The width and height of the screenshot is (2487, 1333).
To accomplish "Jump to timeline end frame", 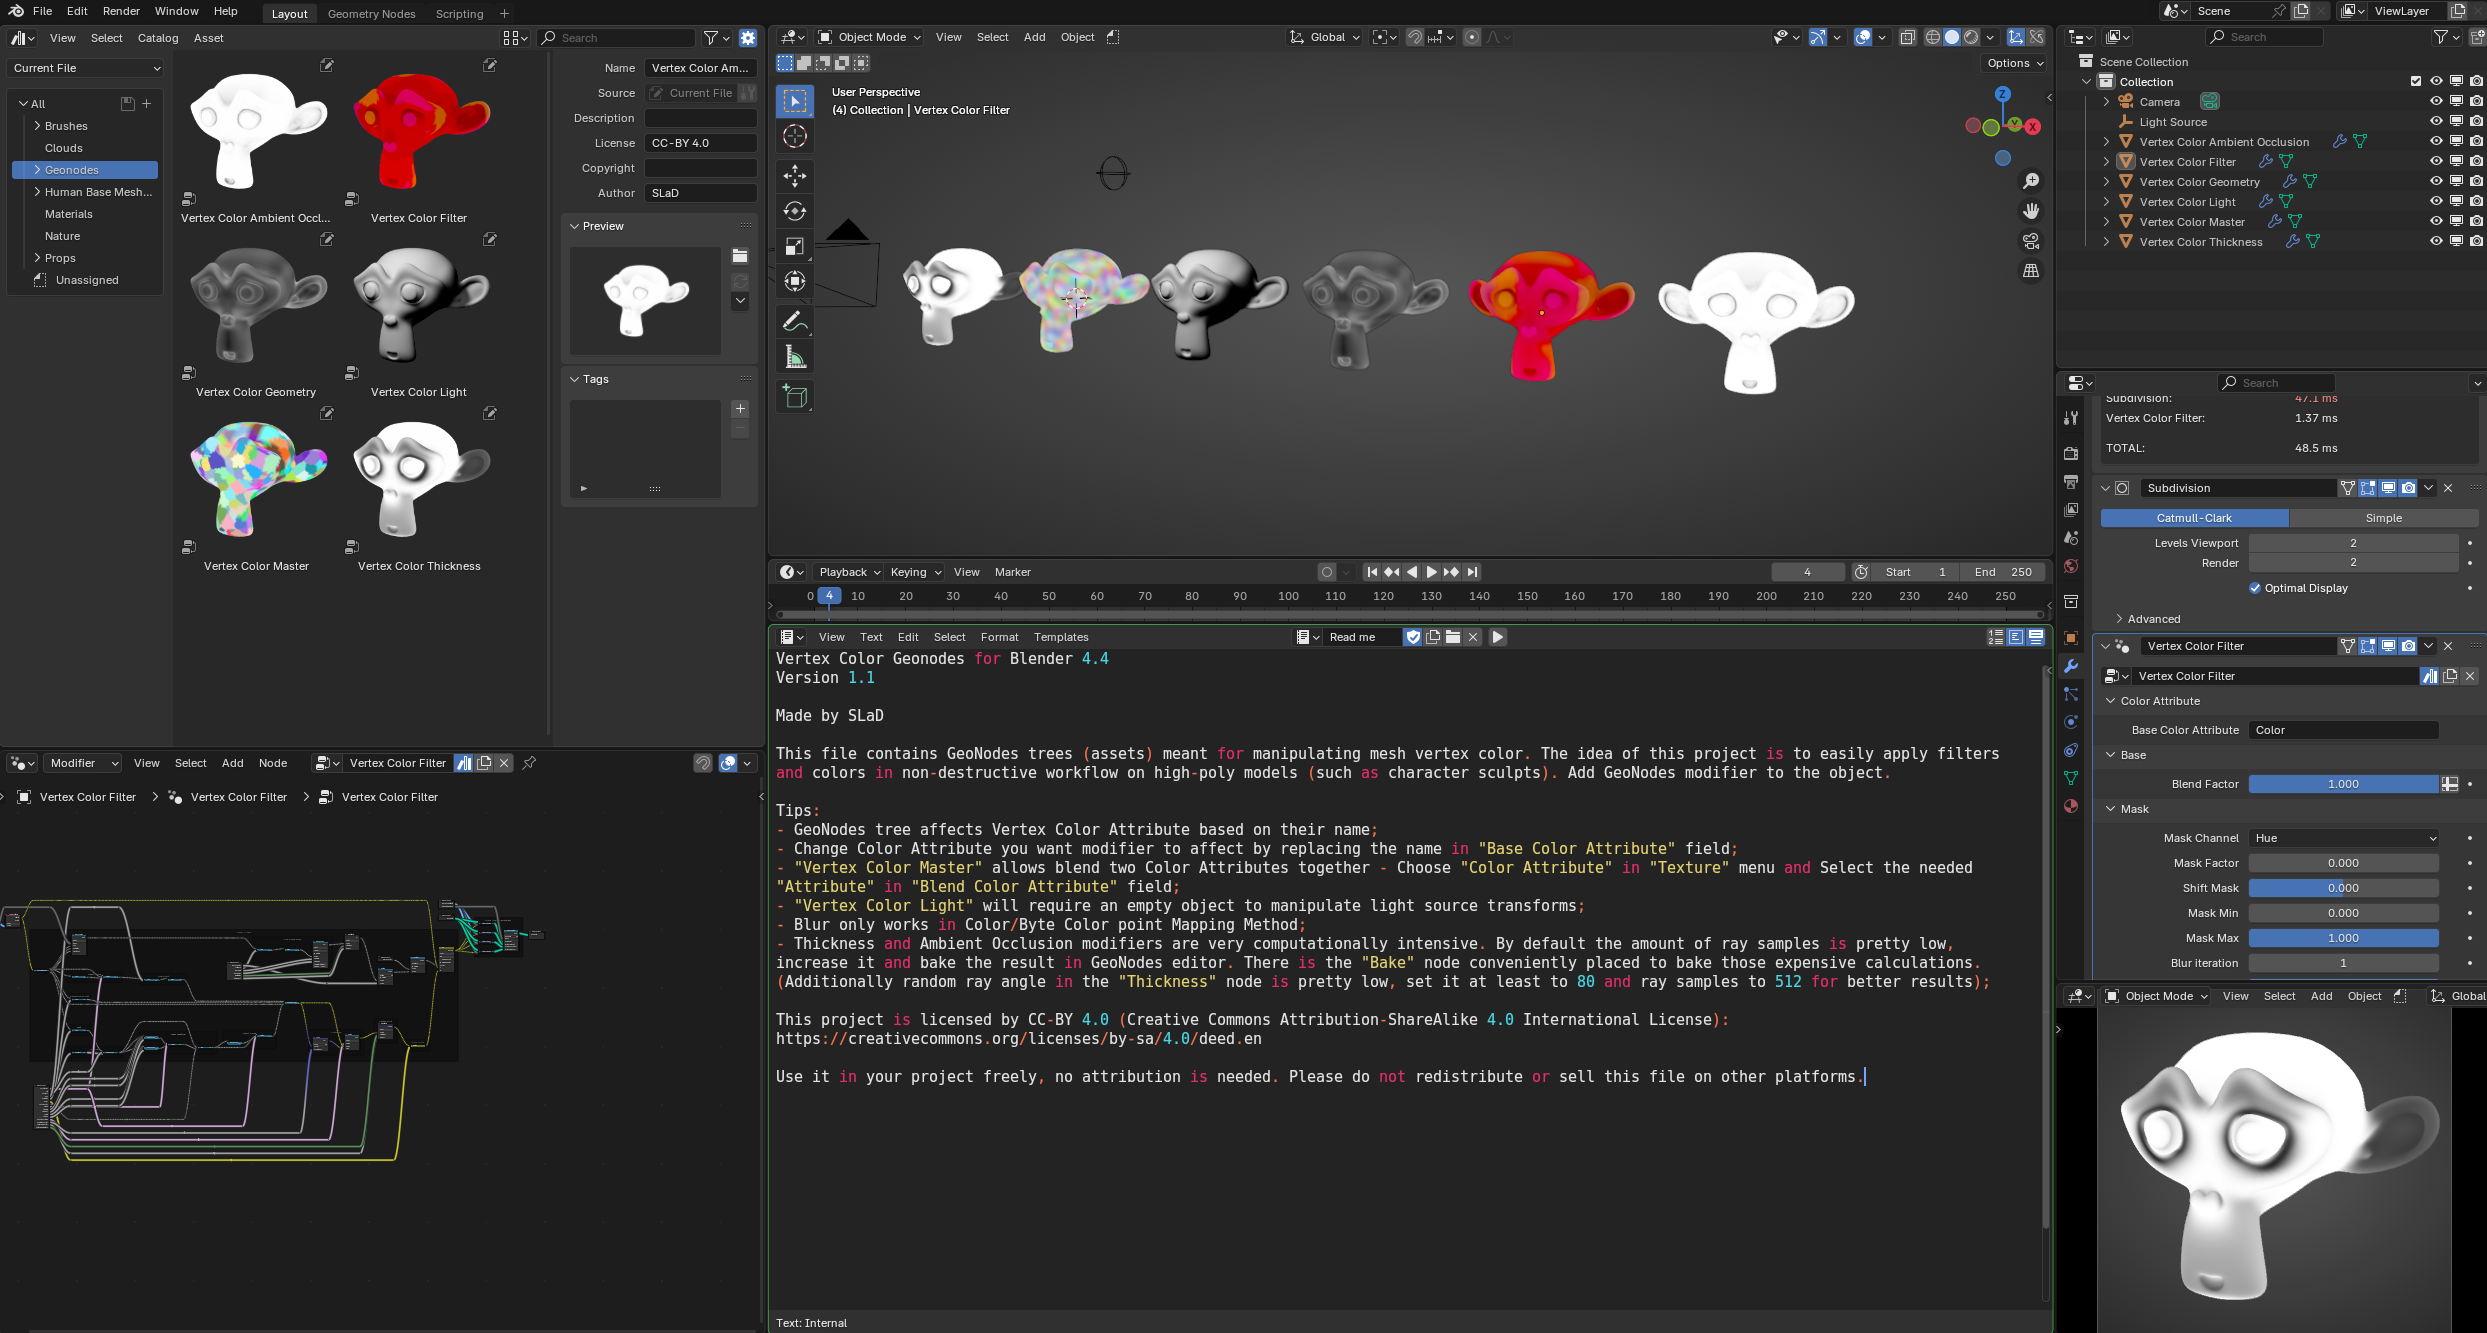I will [x=1472, y=572].
